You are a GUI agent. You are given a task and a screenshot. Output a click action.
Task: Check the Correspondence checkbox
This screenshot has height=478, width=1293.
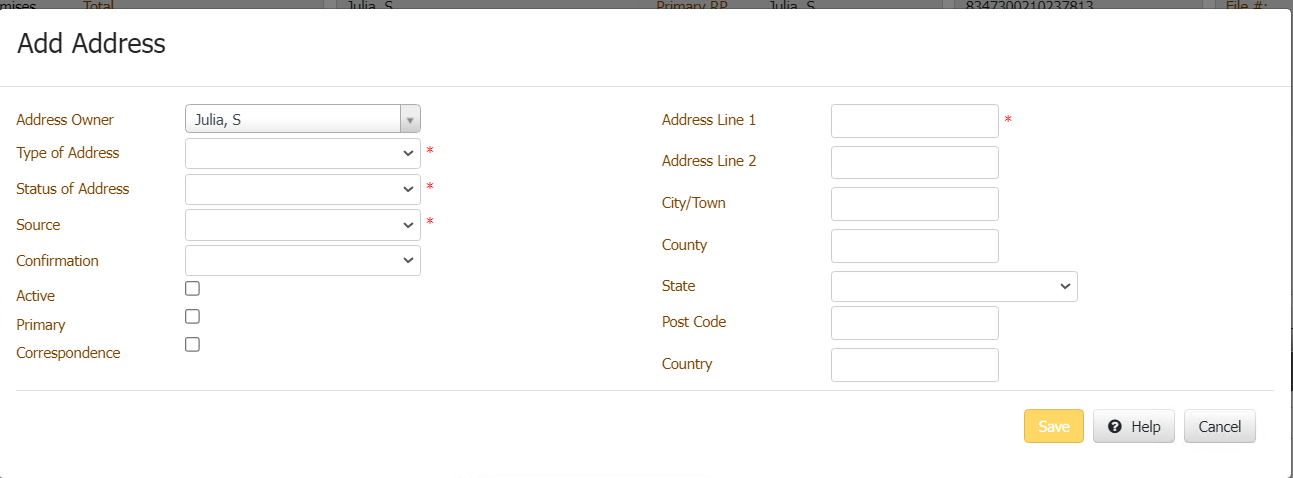193,345
